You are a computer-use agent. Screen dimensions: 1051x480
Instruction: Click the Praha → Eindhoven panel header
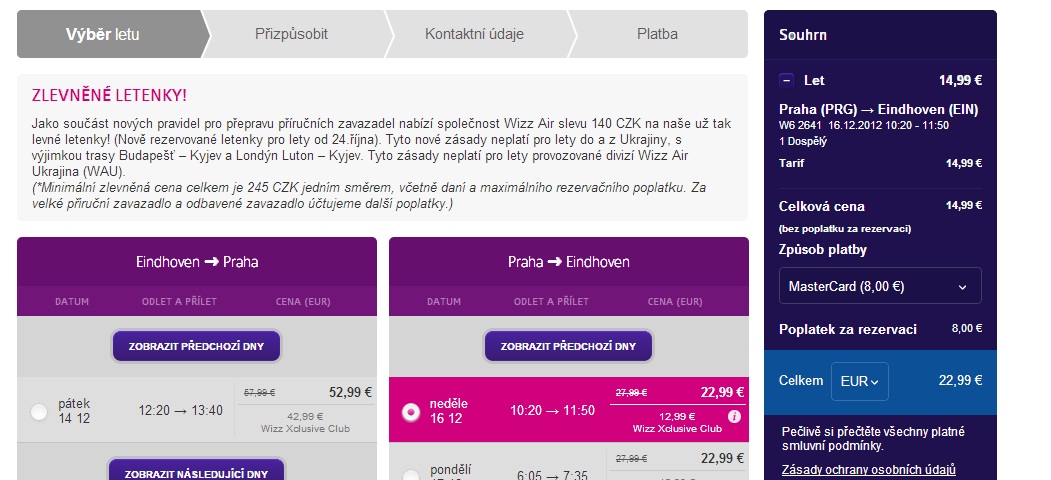(x=568, y=262)
